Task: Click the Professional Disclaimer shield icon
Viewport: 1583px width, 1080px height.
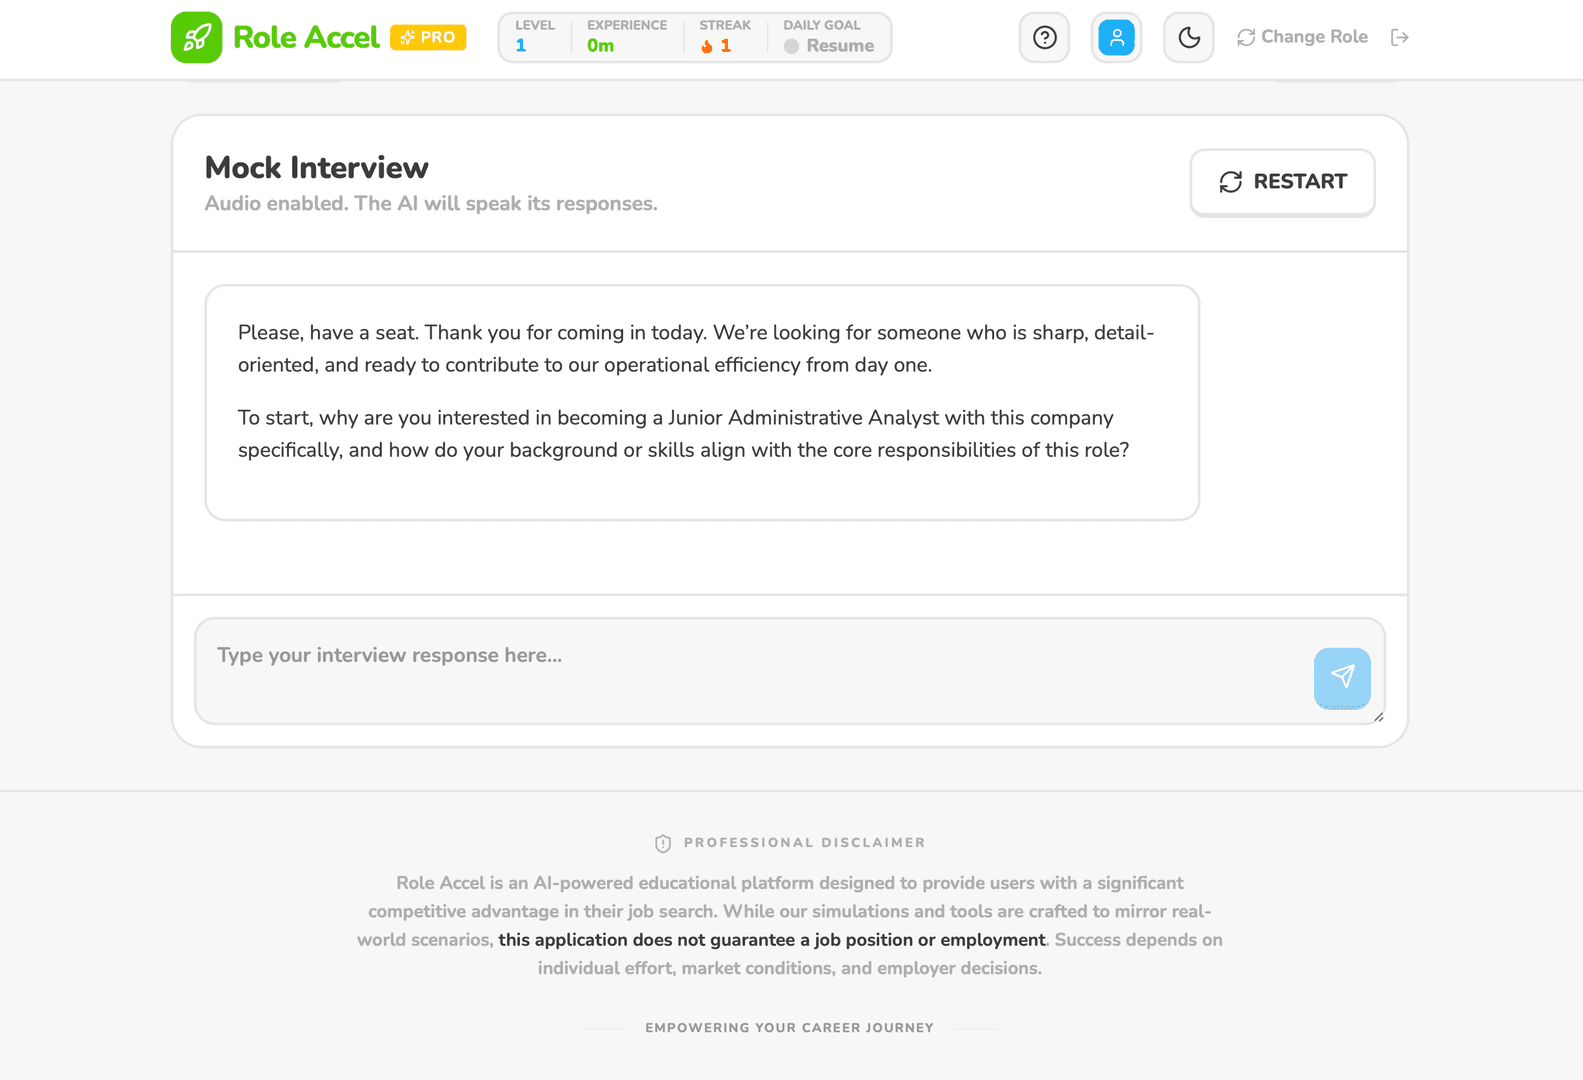Action: tap(663, 843)
